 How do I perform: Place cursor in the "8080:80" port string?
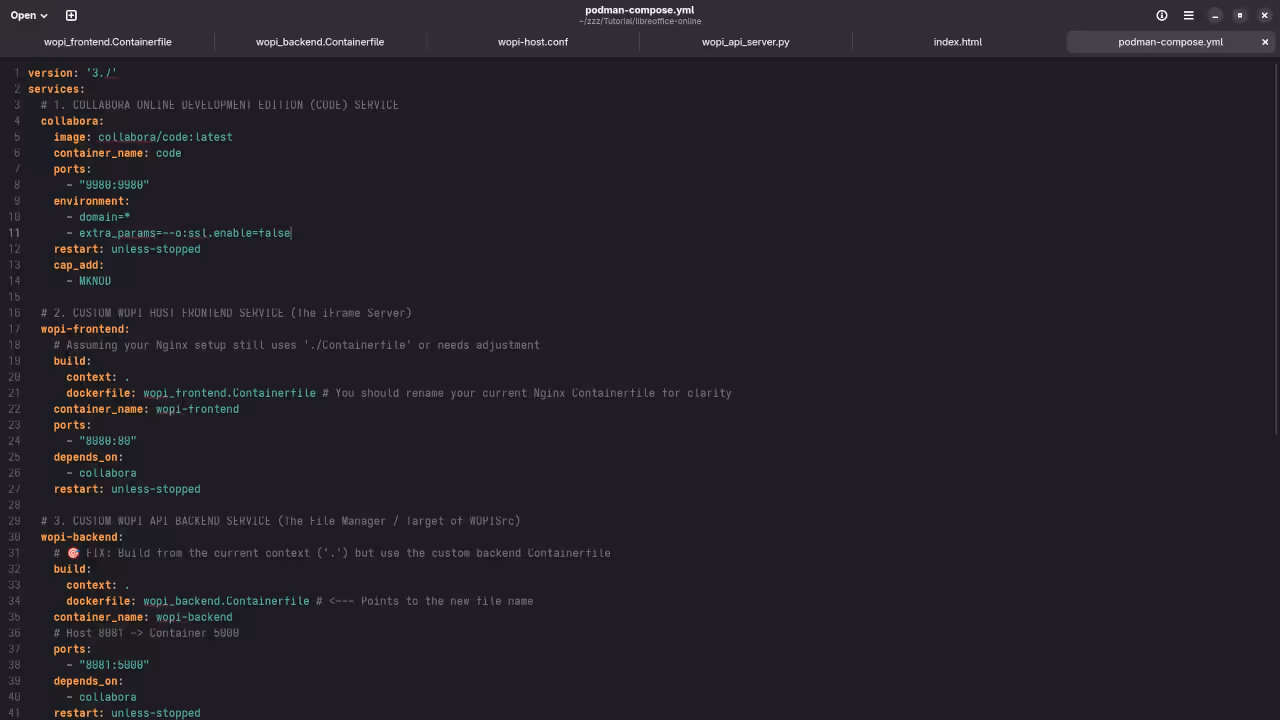click(x=108, y=441)
